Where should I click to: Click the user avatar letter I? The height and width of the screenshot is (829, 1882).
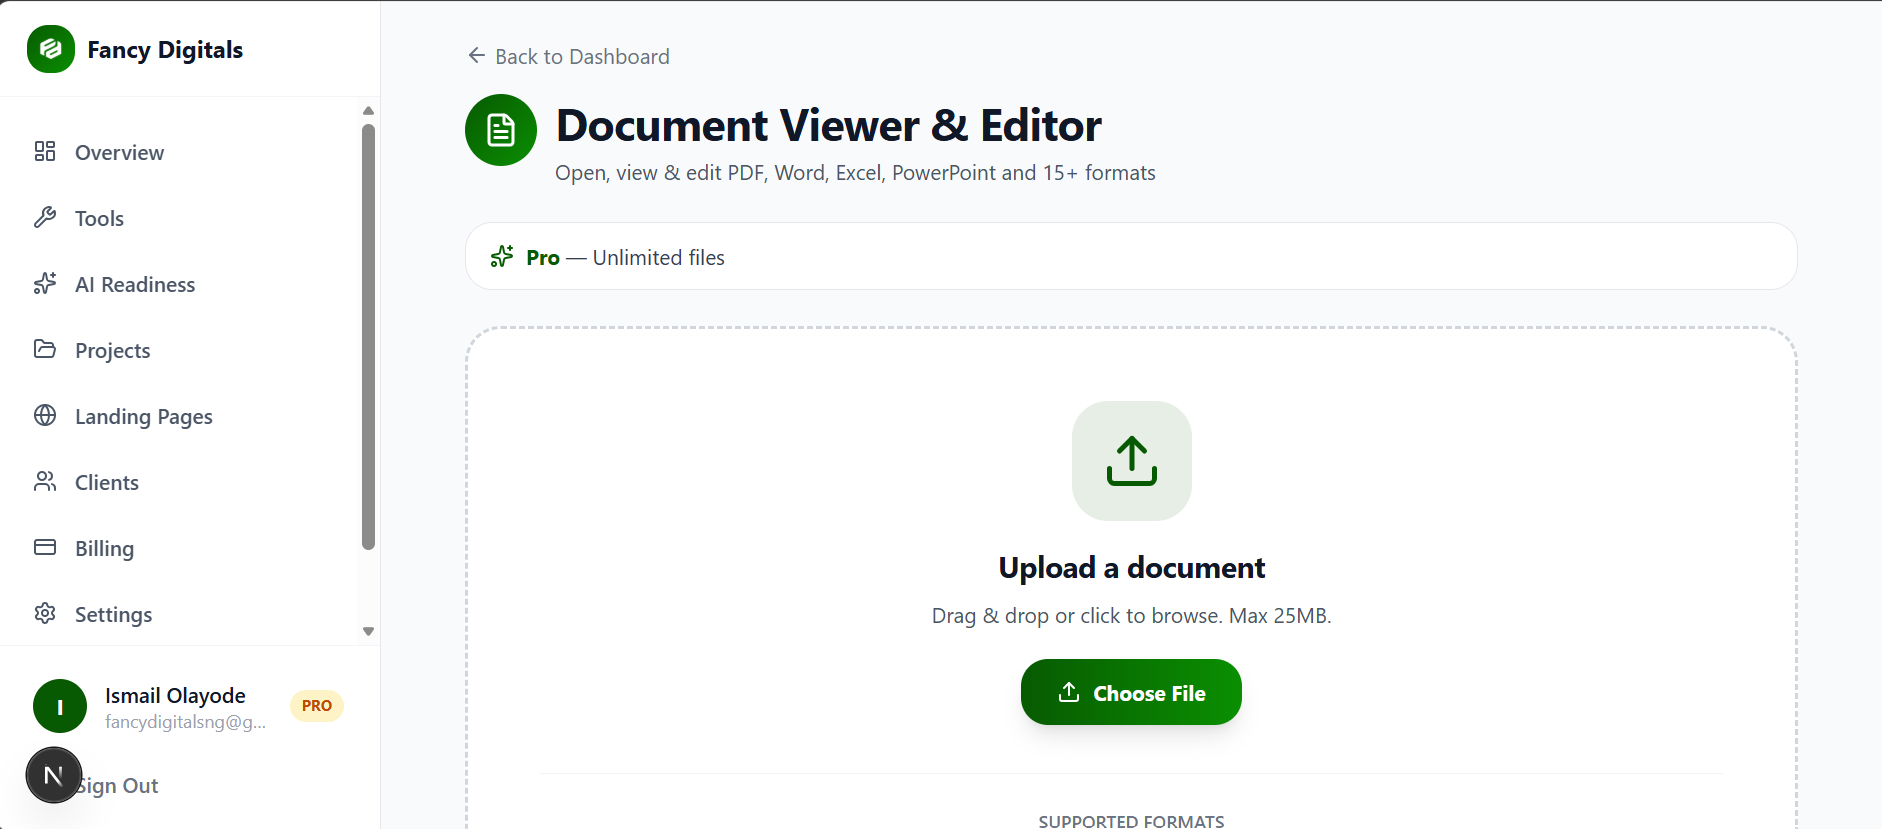point(60,706)
